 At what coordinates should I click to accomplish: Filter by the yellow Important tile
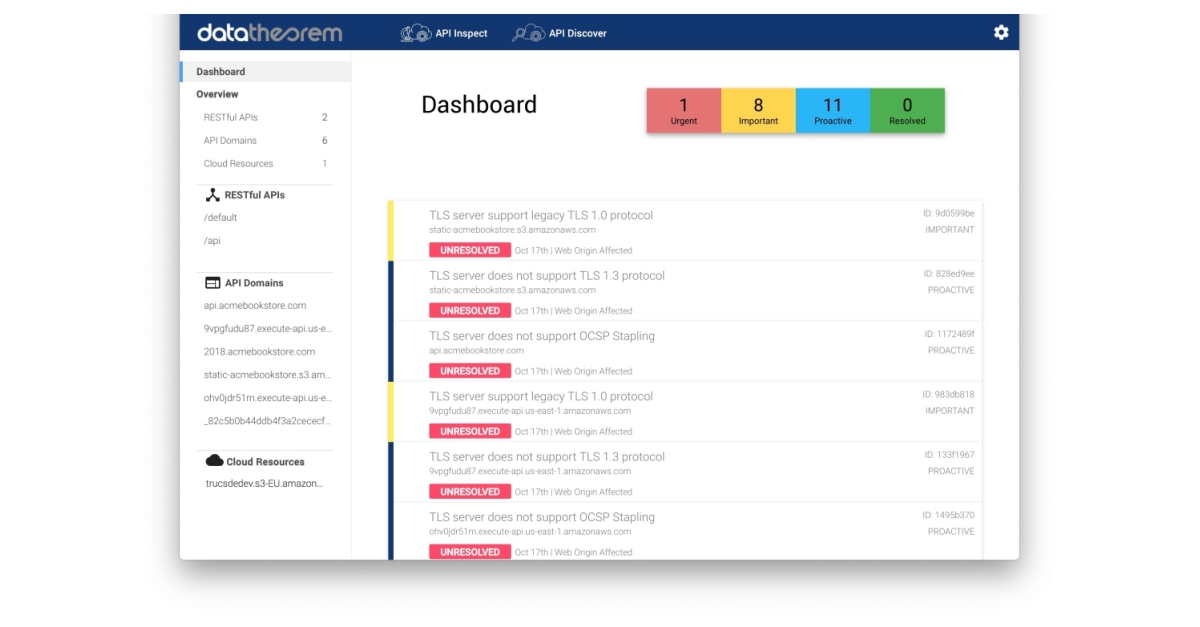758,110
